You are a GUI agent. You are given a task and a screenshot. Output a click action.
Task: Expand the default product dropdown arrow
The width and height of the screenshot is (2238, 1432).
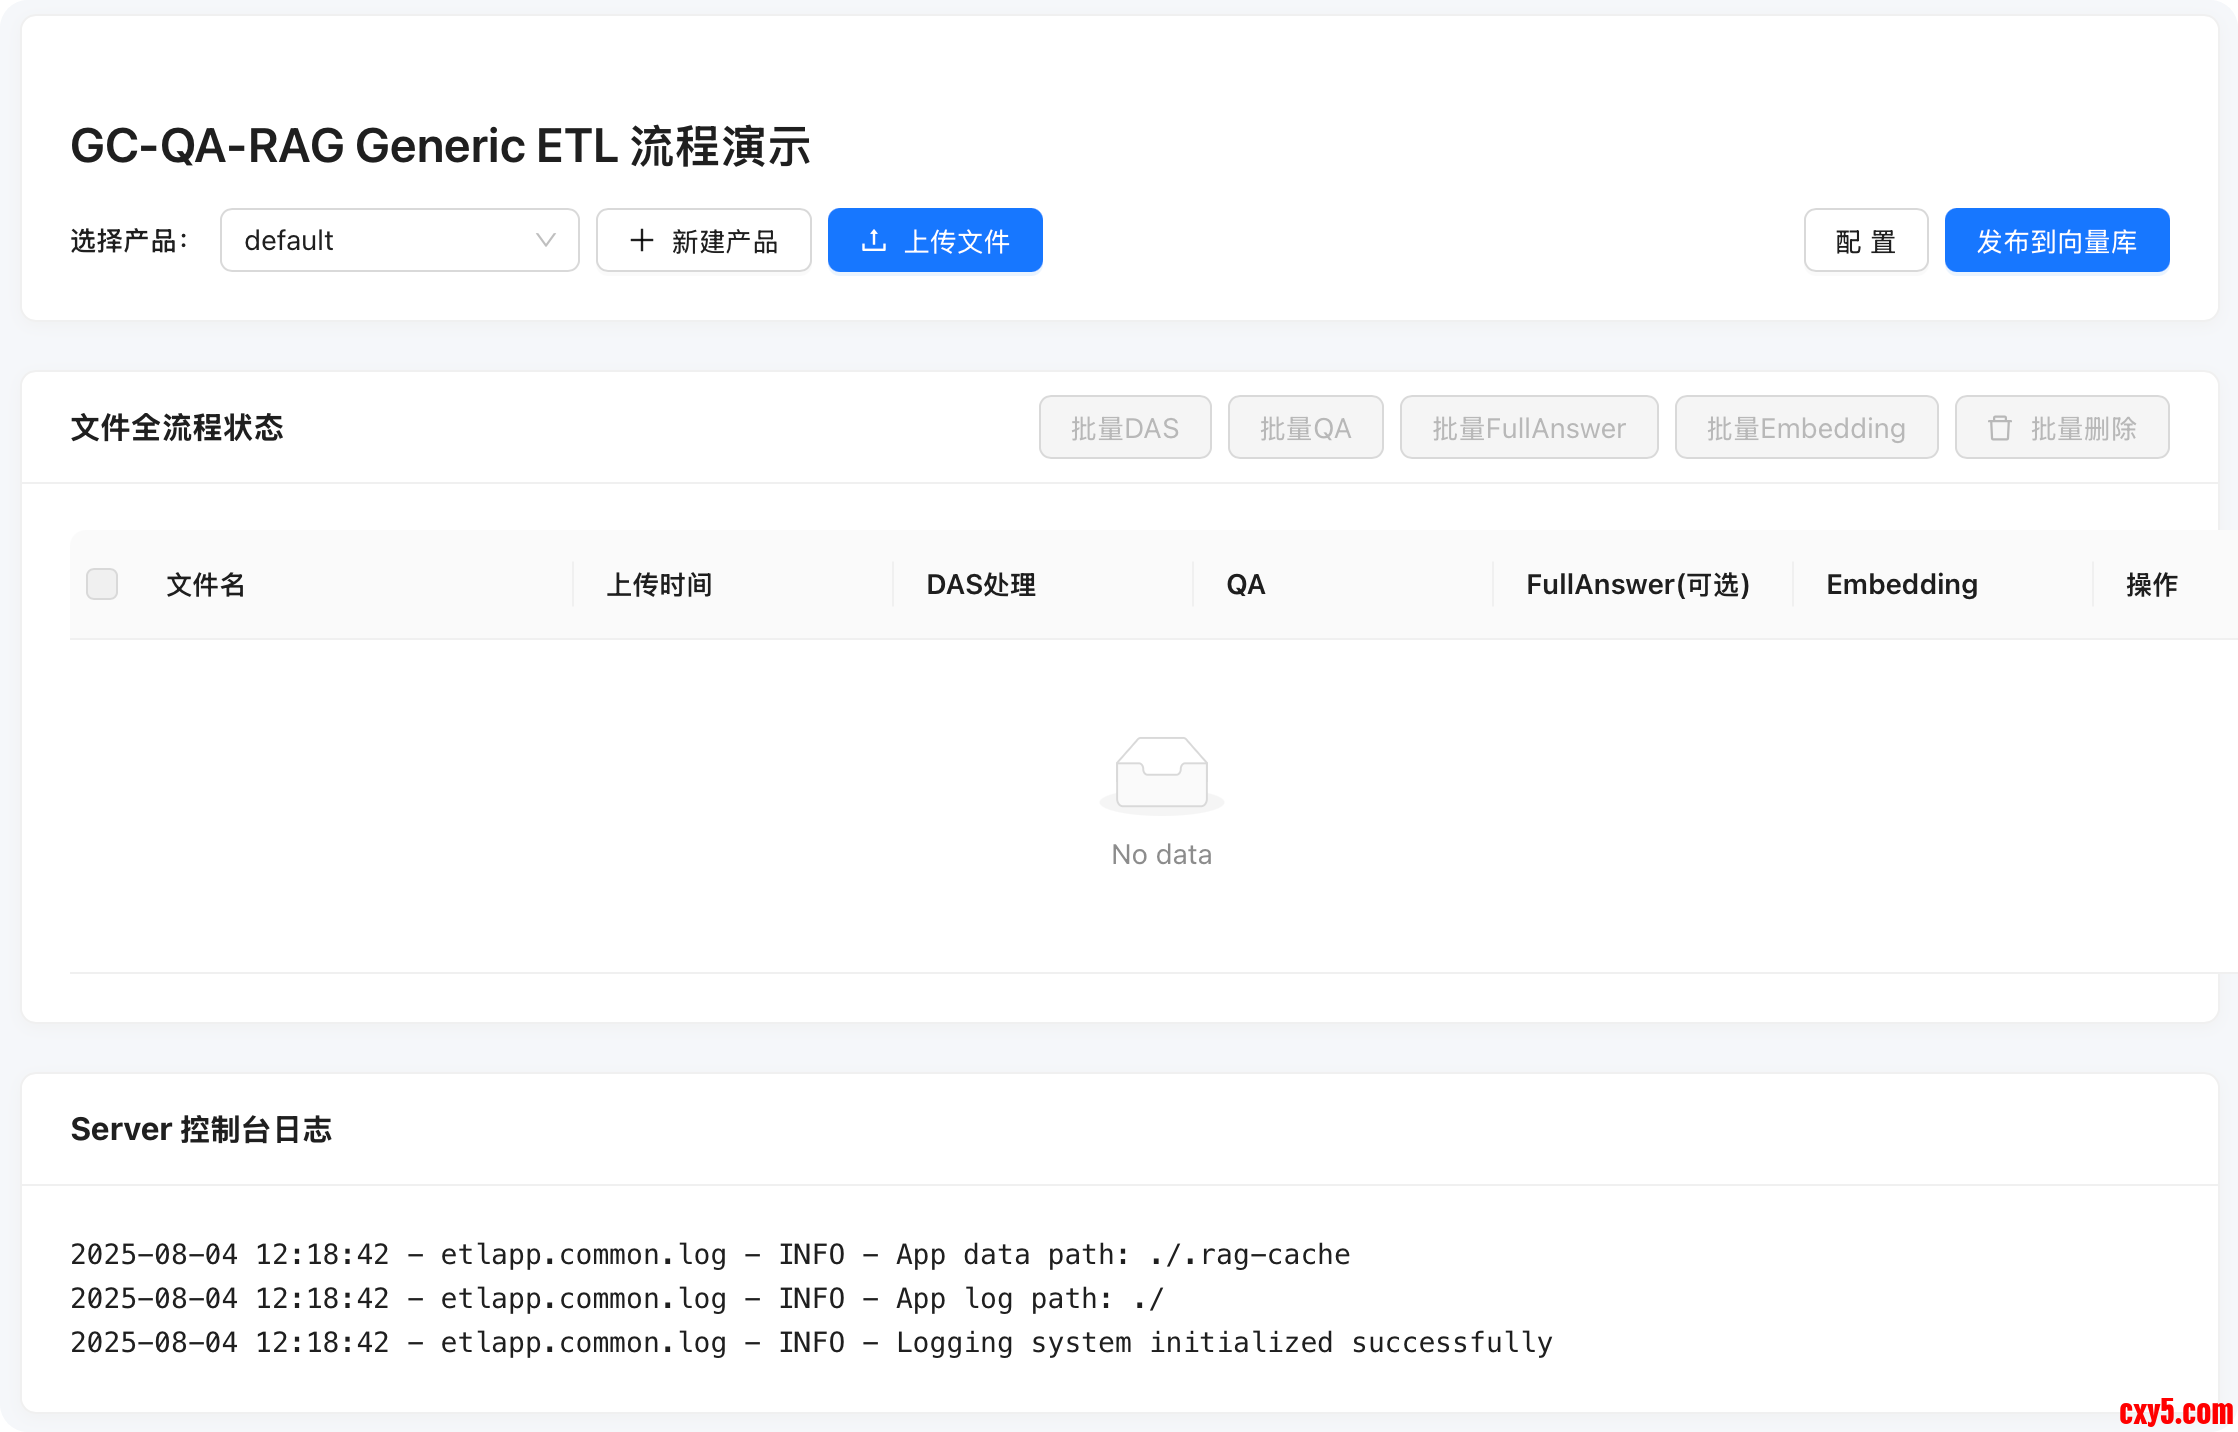545,240
